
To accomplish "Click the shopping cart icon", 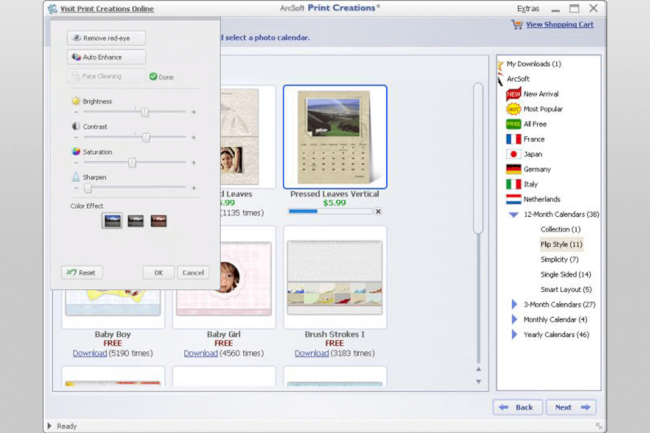I will coord(517,24).
